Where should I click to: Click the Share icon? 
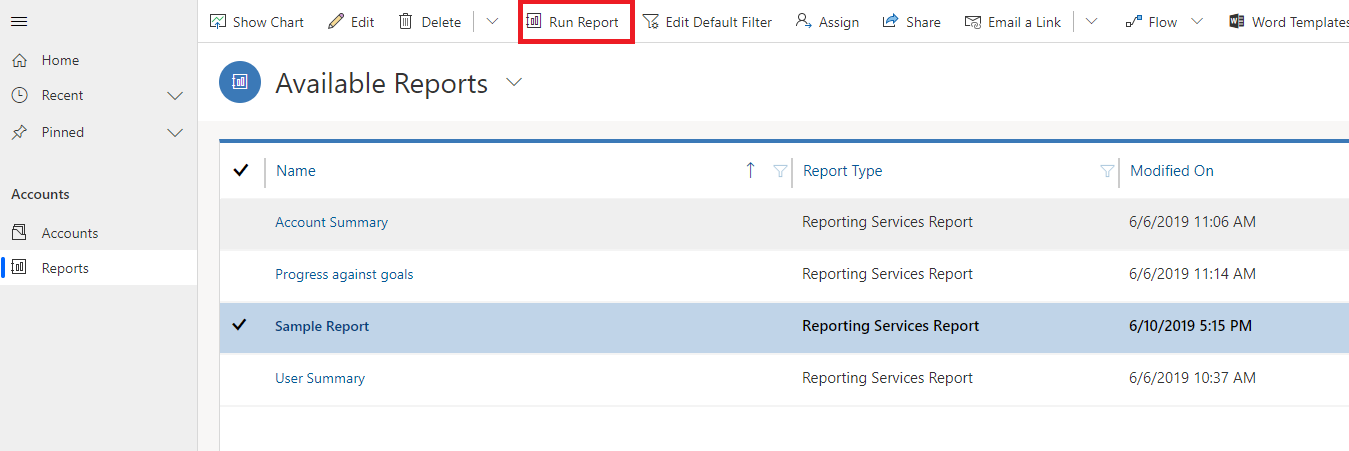click(x=890, y=22)
